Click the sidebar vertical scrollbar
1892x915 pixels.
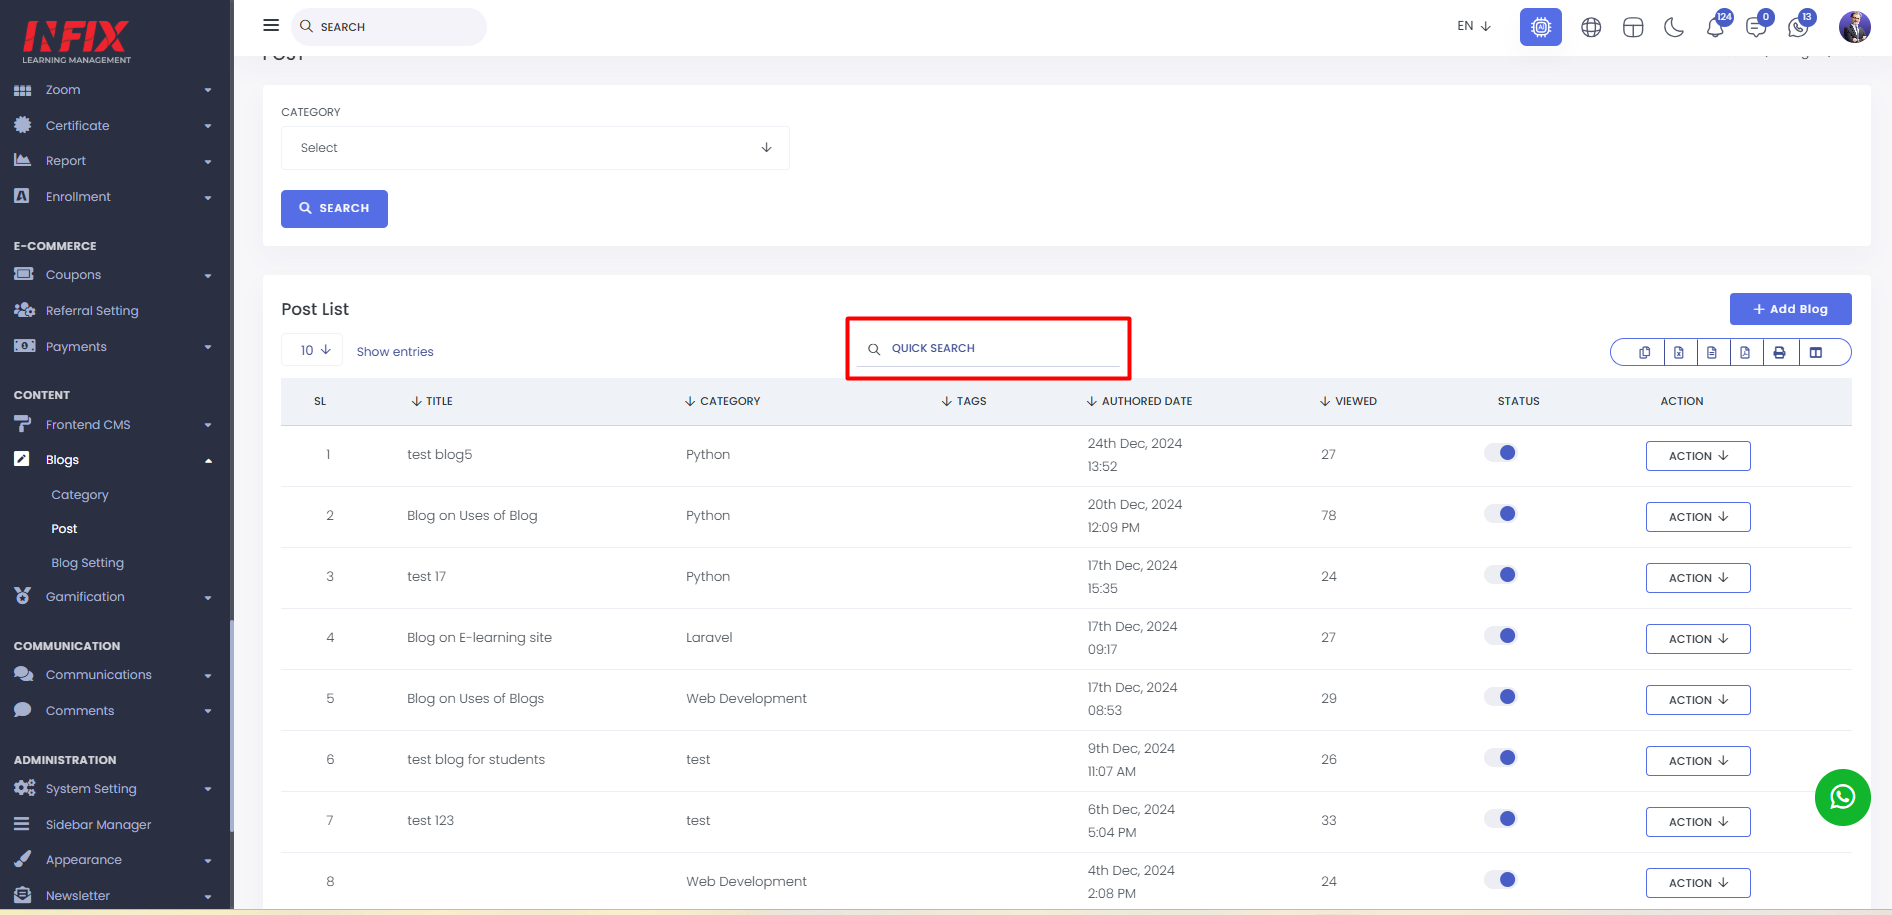tap(232, 726)
